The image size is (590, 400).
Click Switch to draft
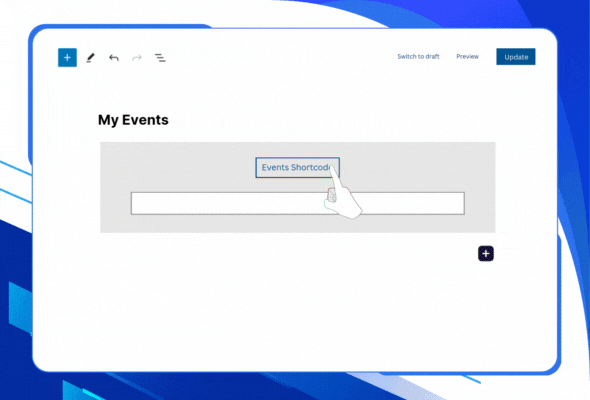[x=418, y=56]
